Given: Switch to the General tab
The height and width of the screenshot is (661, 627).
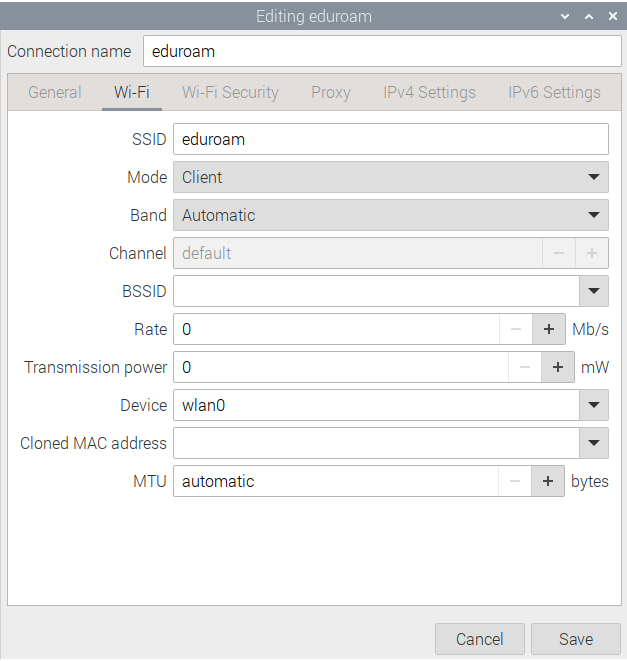Looking at the screenshot, I should click(x=55, y=92).
